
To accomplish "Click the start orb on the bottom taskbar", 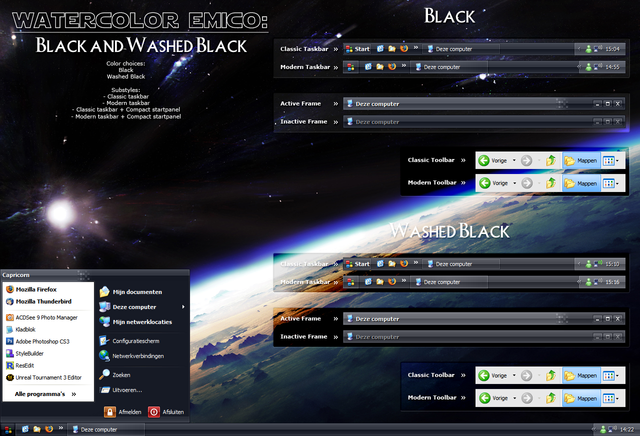I will [8, 429].
